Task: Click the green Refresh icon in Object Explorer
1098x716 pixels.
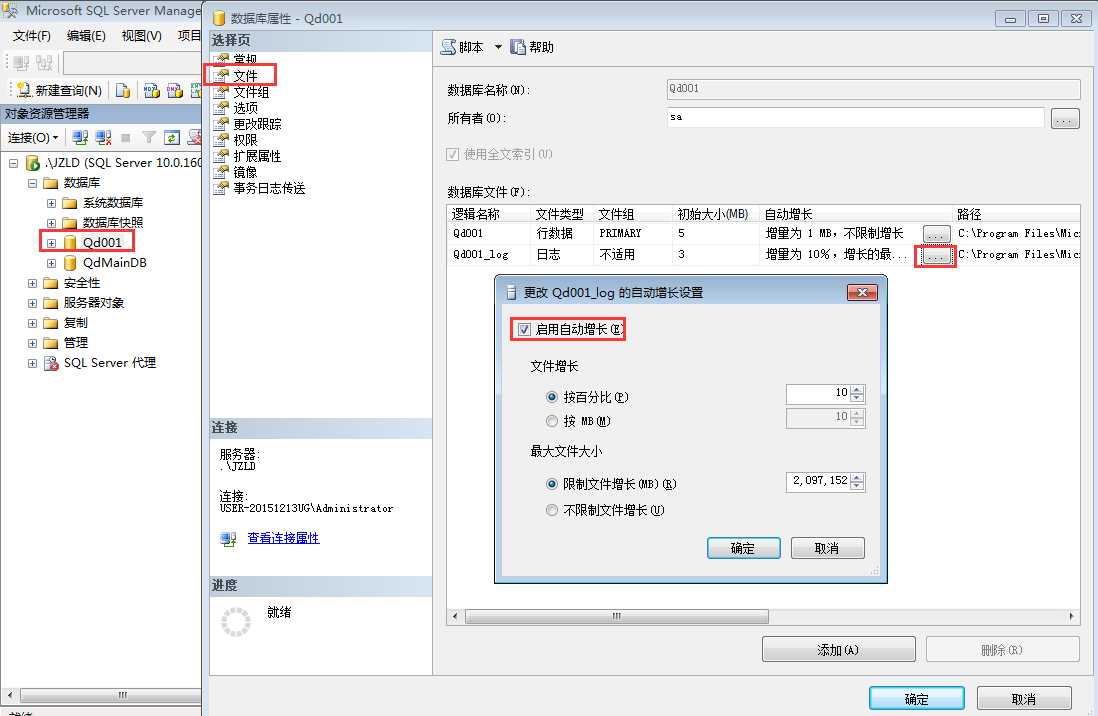Action: coord(172,137)
